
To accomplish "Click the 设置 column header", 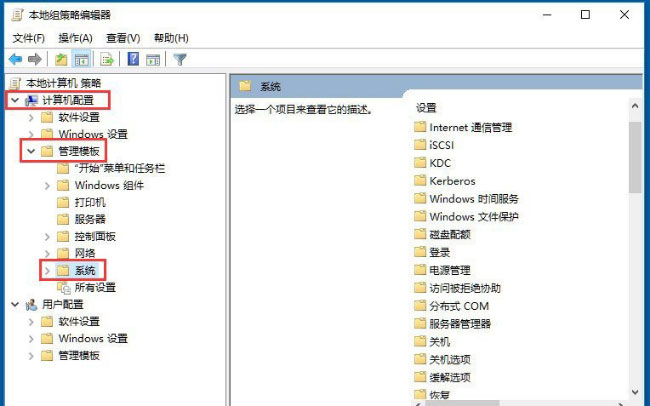I will [426, 108].
